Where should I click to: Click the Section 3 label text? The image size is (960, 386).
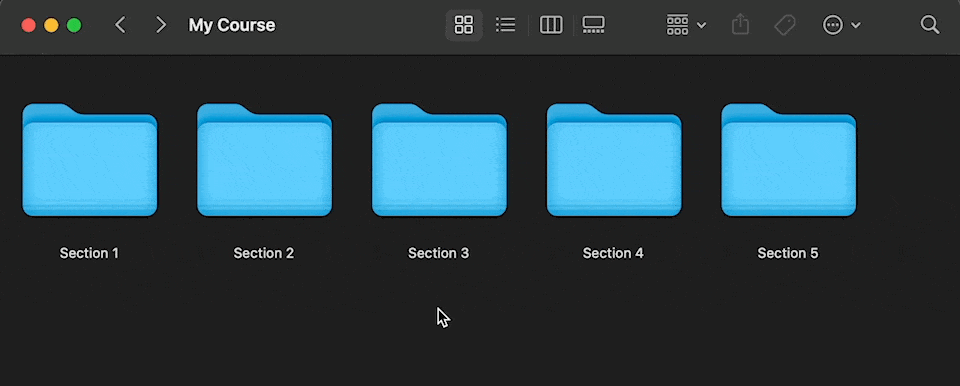(x=438, y=253)
